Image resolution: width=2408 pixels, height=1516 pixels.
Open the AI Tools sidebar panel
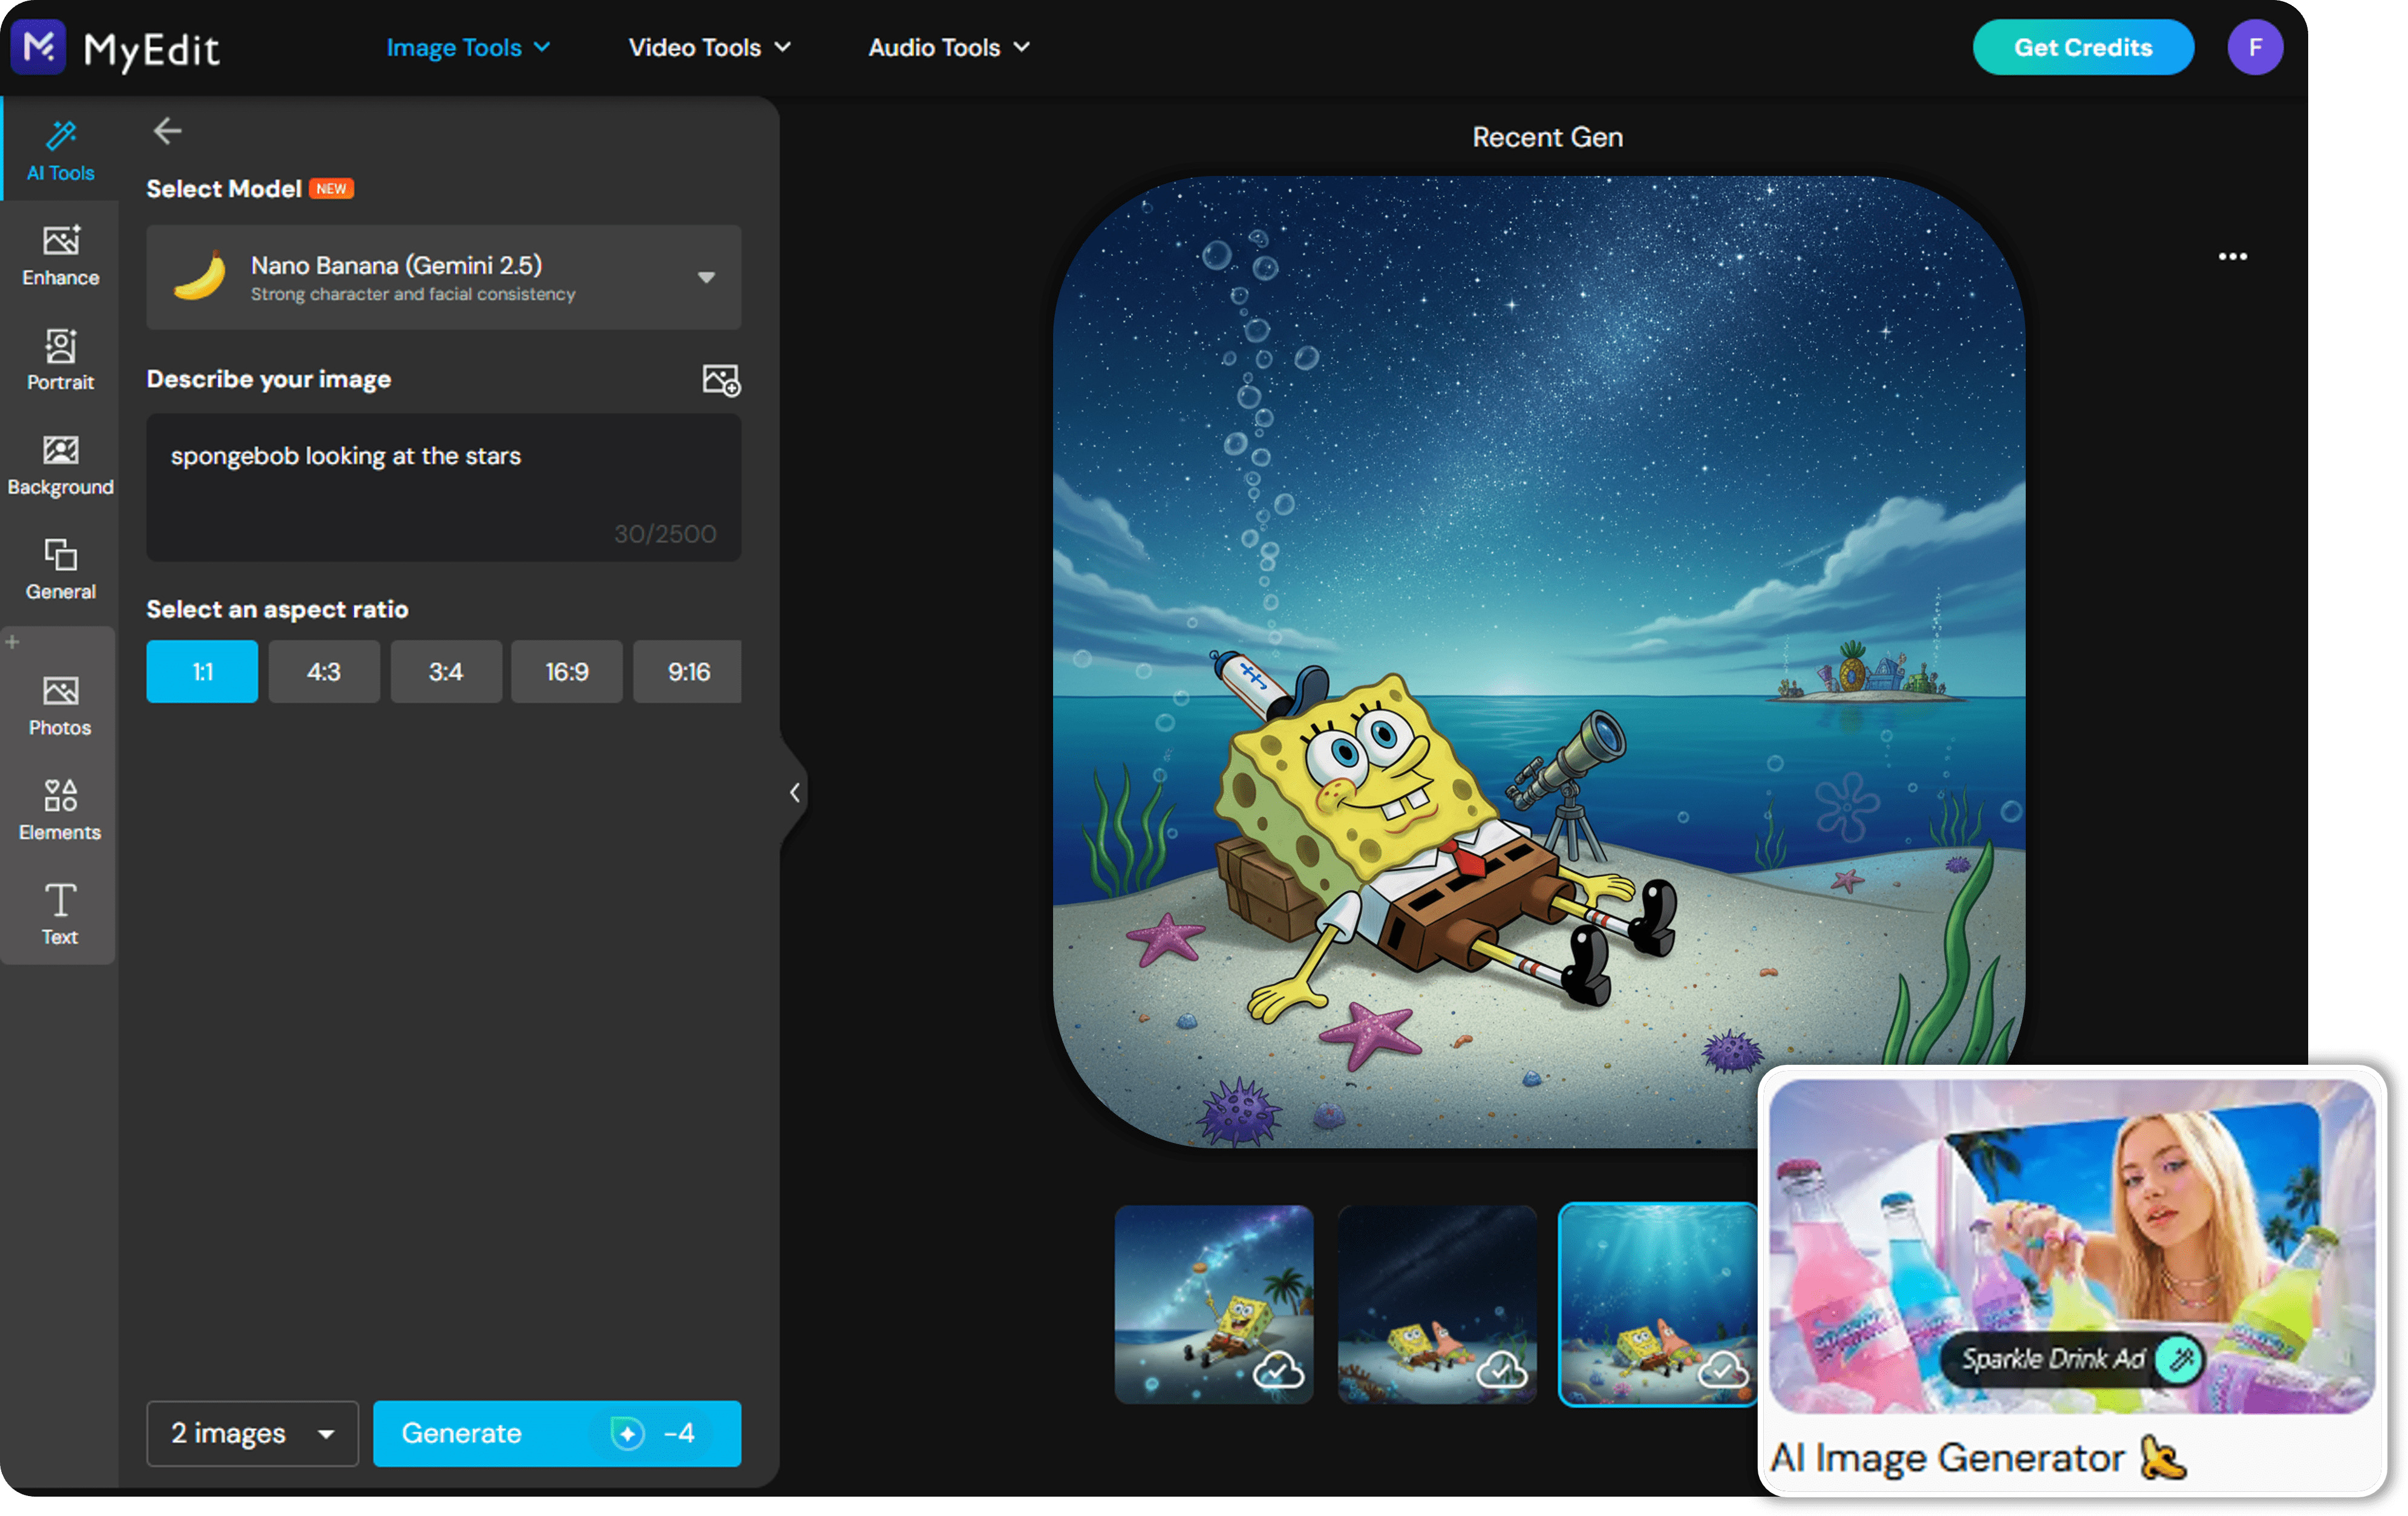(x=60, y=148)
